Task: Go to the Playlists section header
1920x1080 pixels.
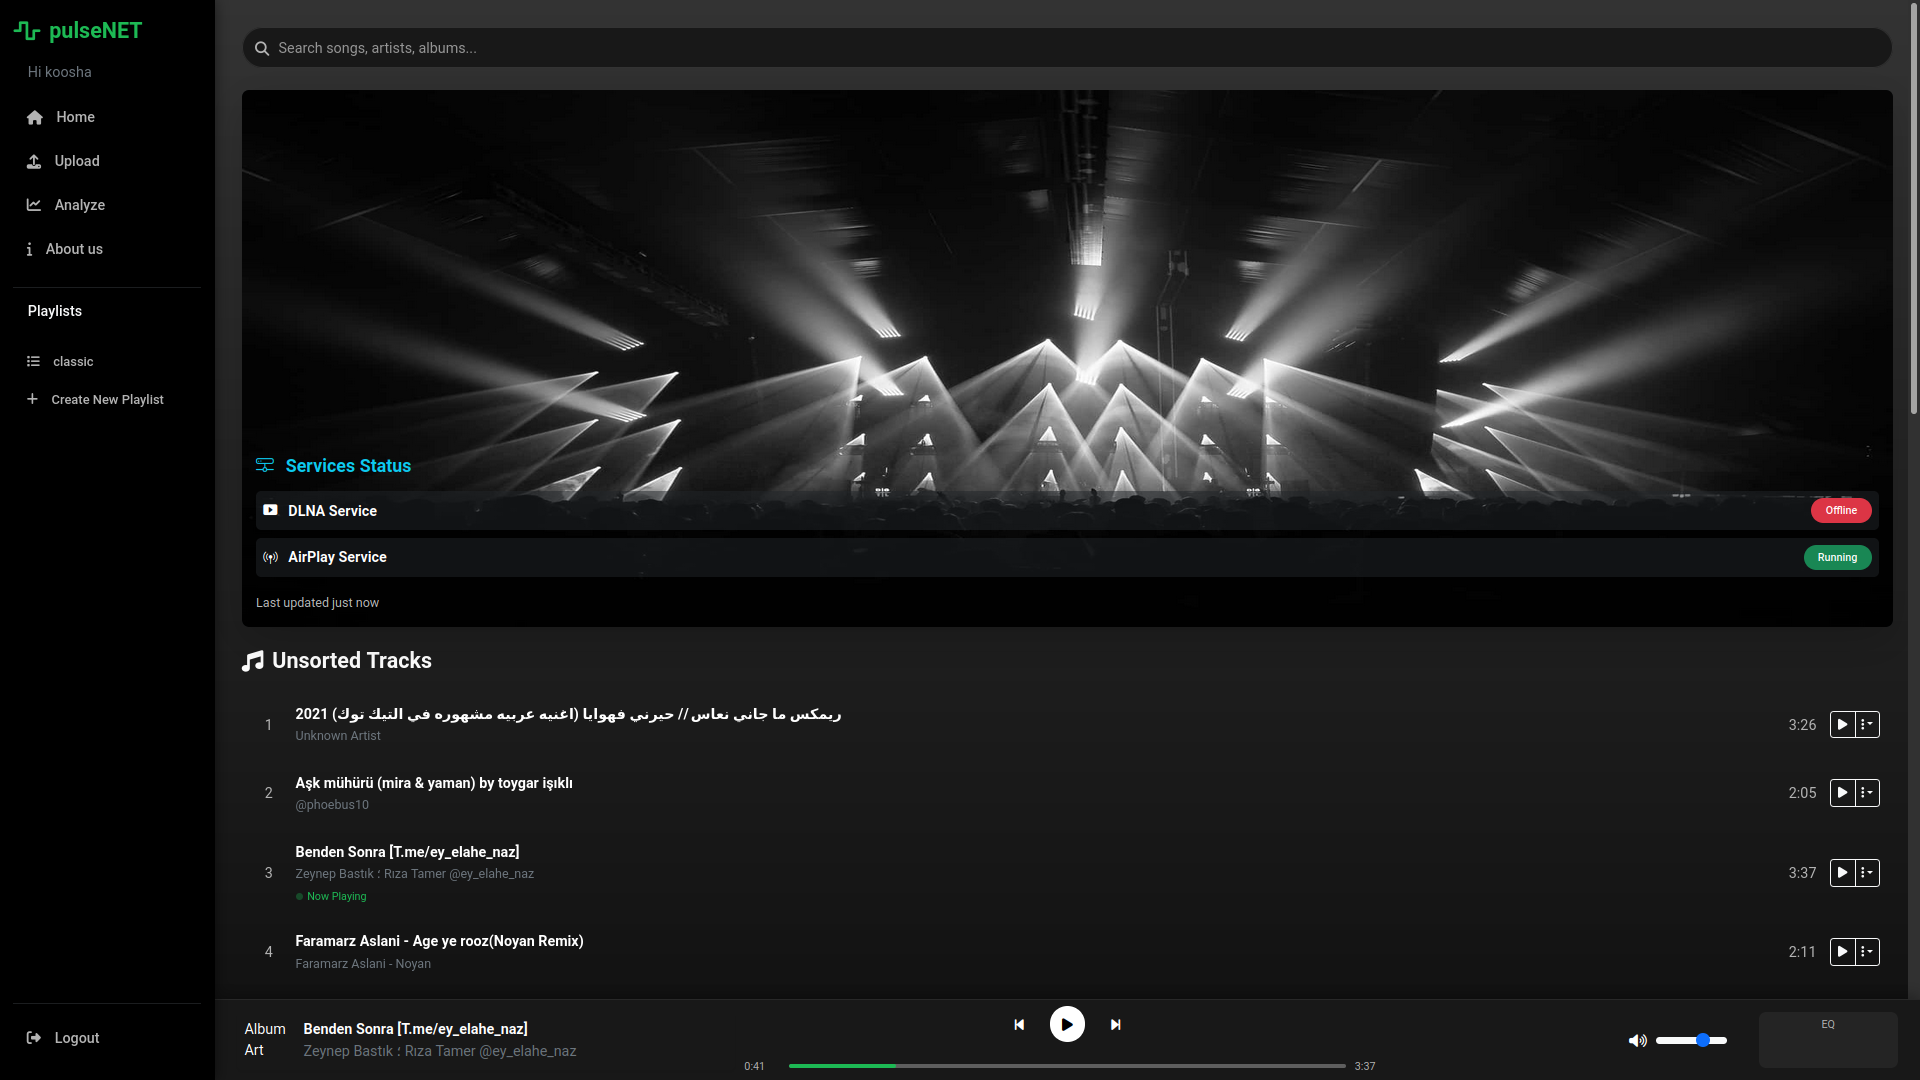Action: [55, 311]
